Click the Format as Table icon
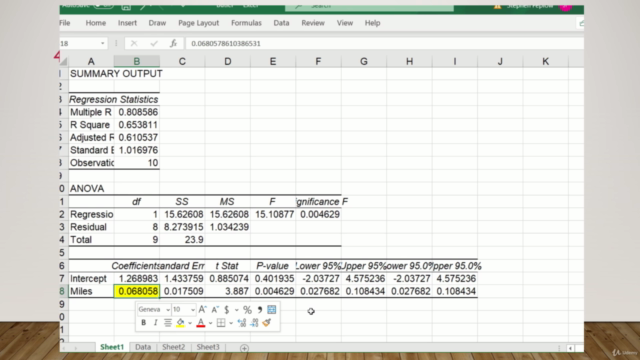Viewport: 640px width, 360px height. [x=272, y=309]
